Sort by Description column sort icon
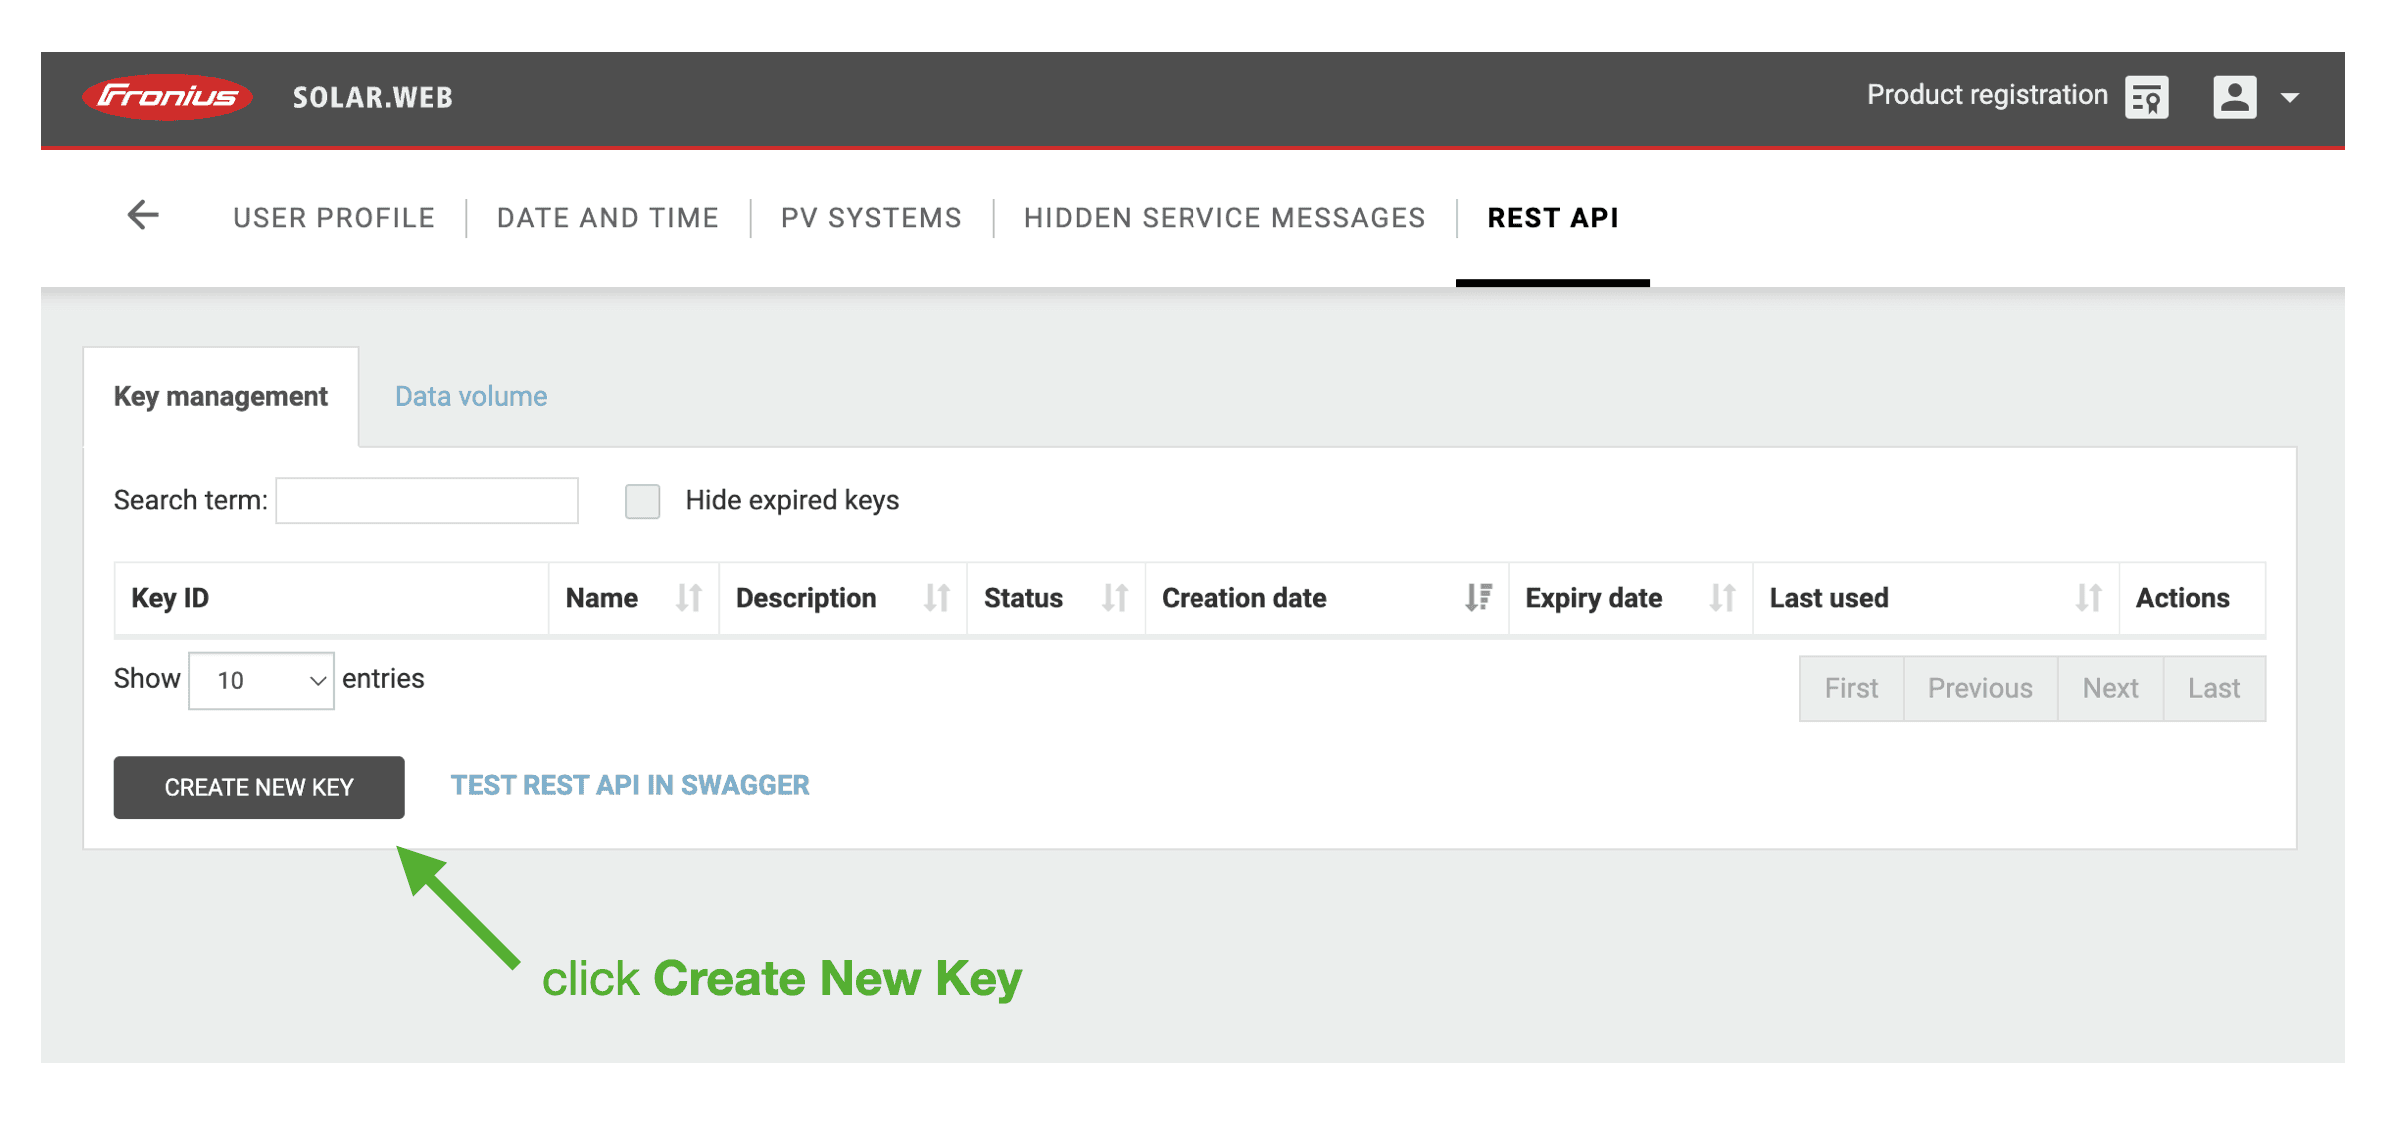Viewport: 2394px width, 1134px height. [x=936, y=598]
